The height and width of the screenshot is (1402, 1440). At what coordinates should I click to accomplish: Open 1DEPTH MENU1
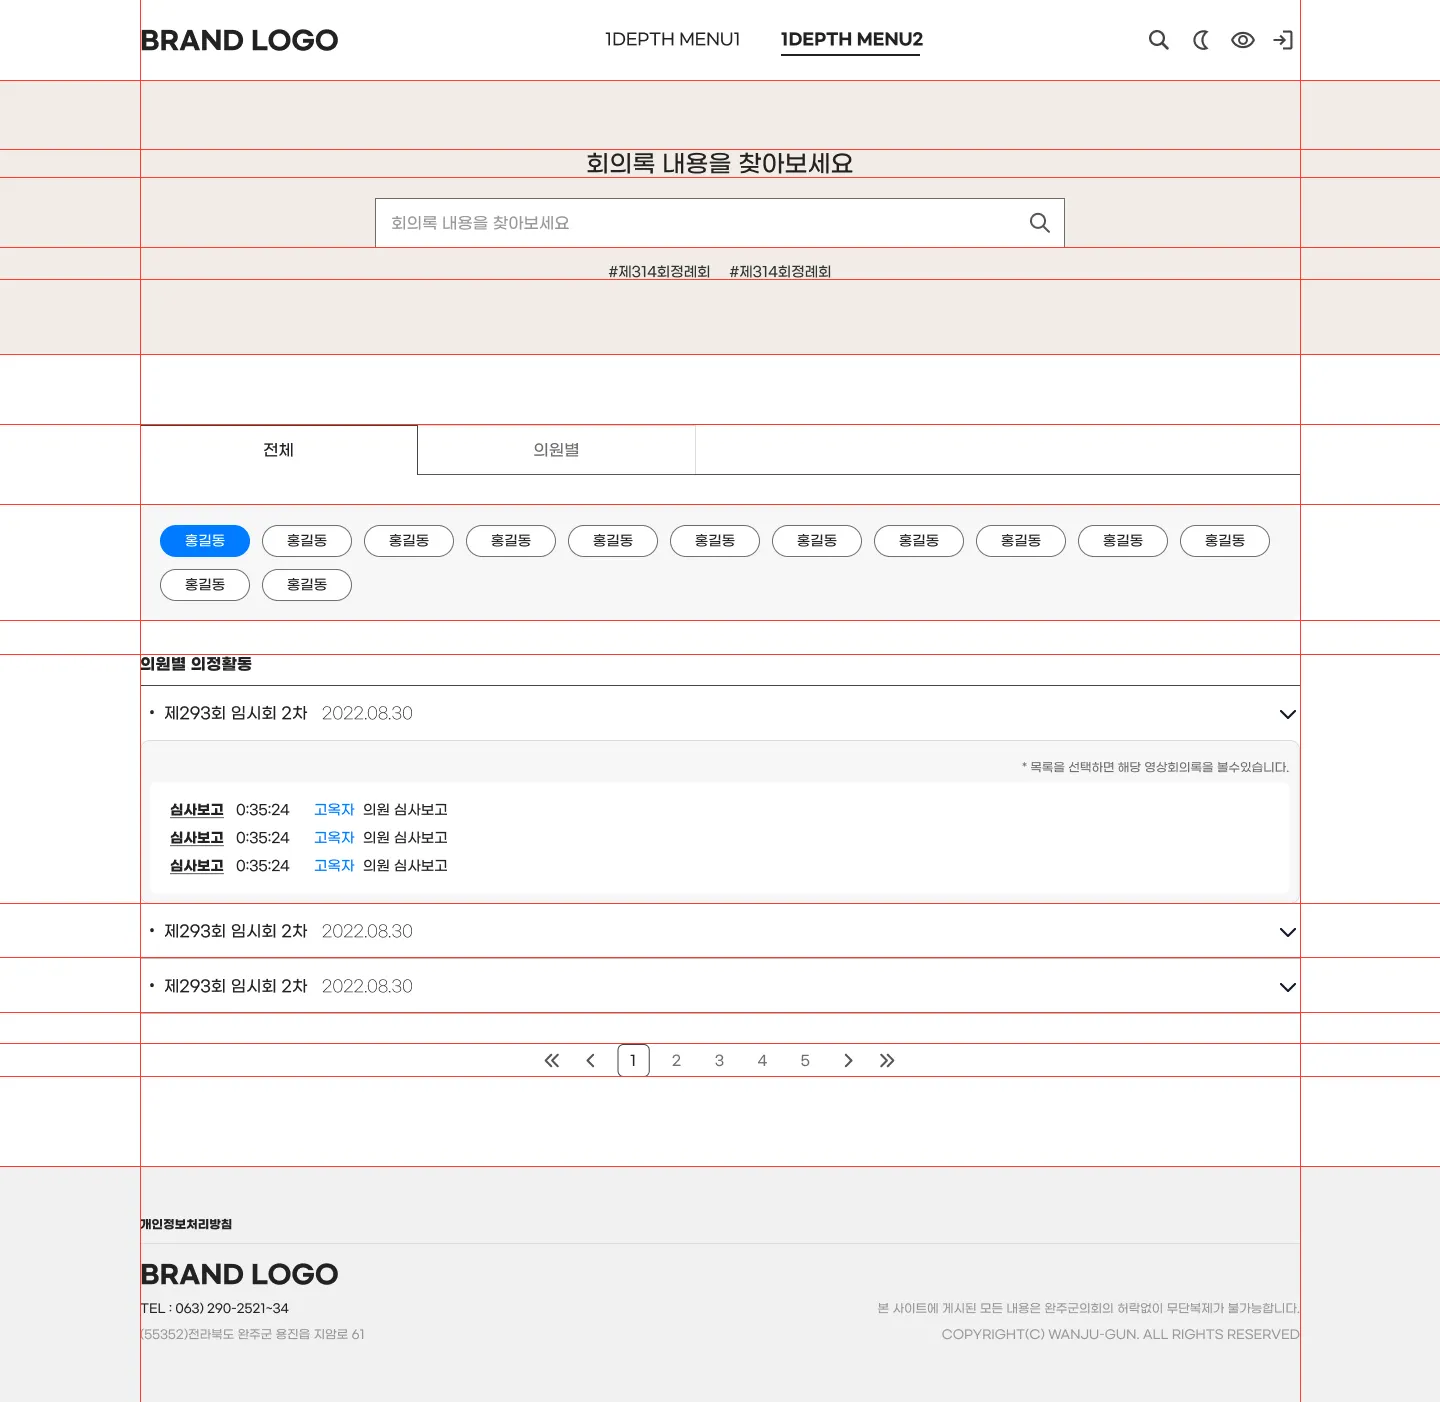[x=673, y=39]
